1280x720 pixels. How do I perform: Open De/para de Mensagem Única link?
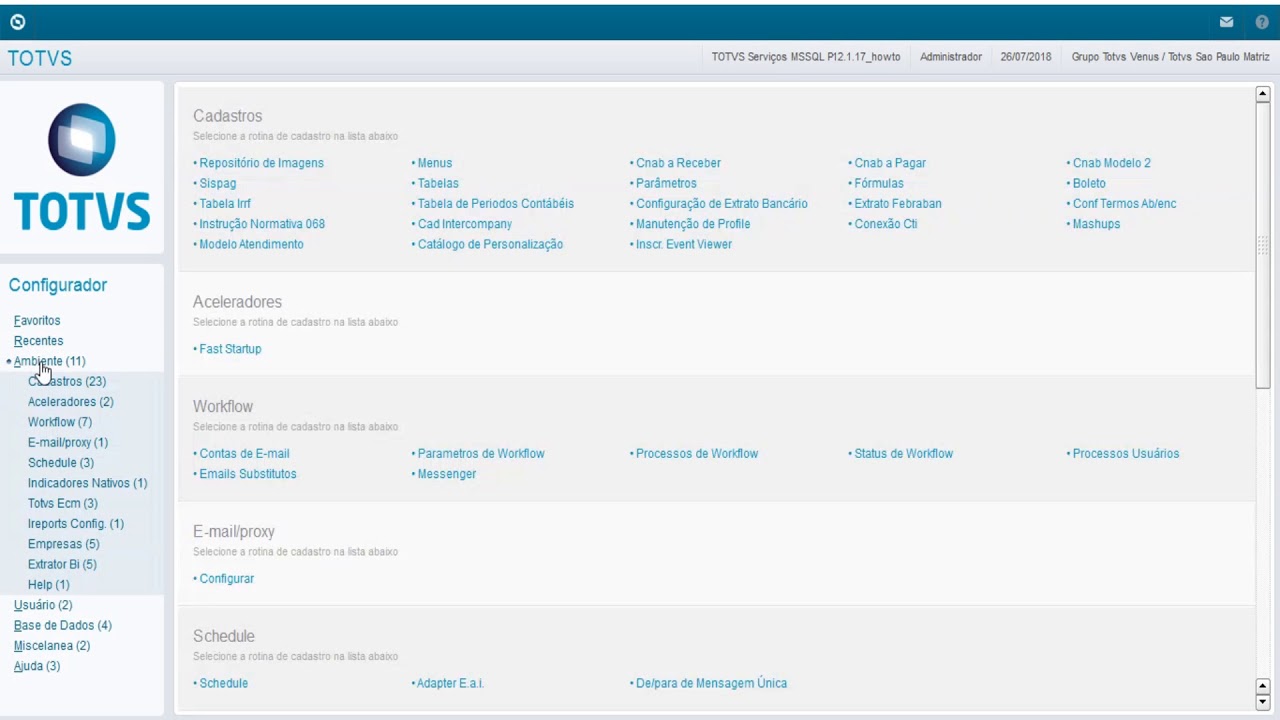tap(712, 684)
